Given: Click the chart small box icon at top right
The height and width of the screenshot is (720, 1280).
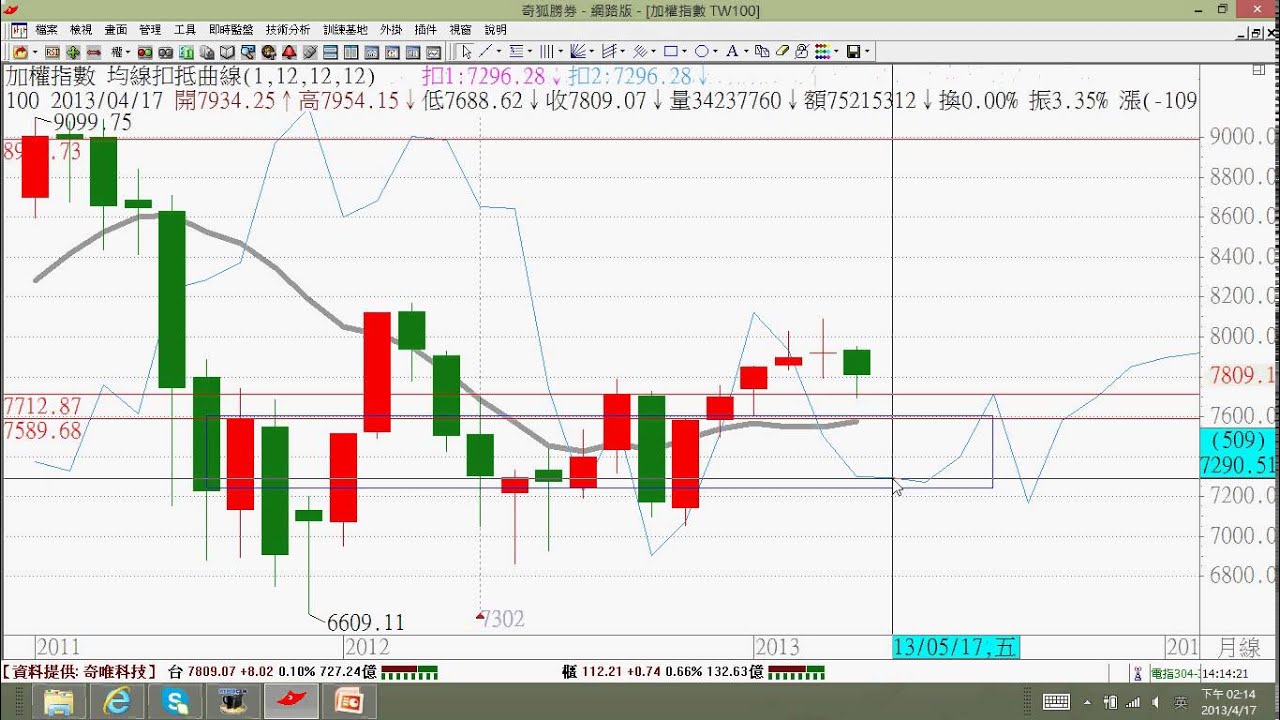Looking at the screenshot, I should [x=1258, y=70].
